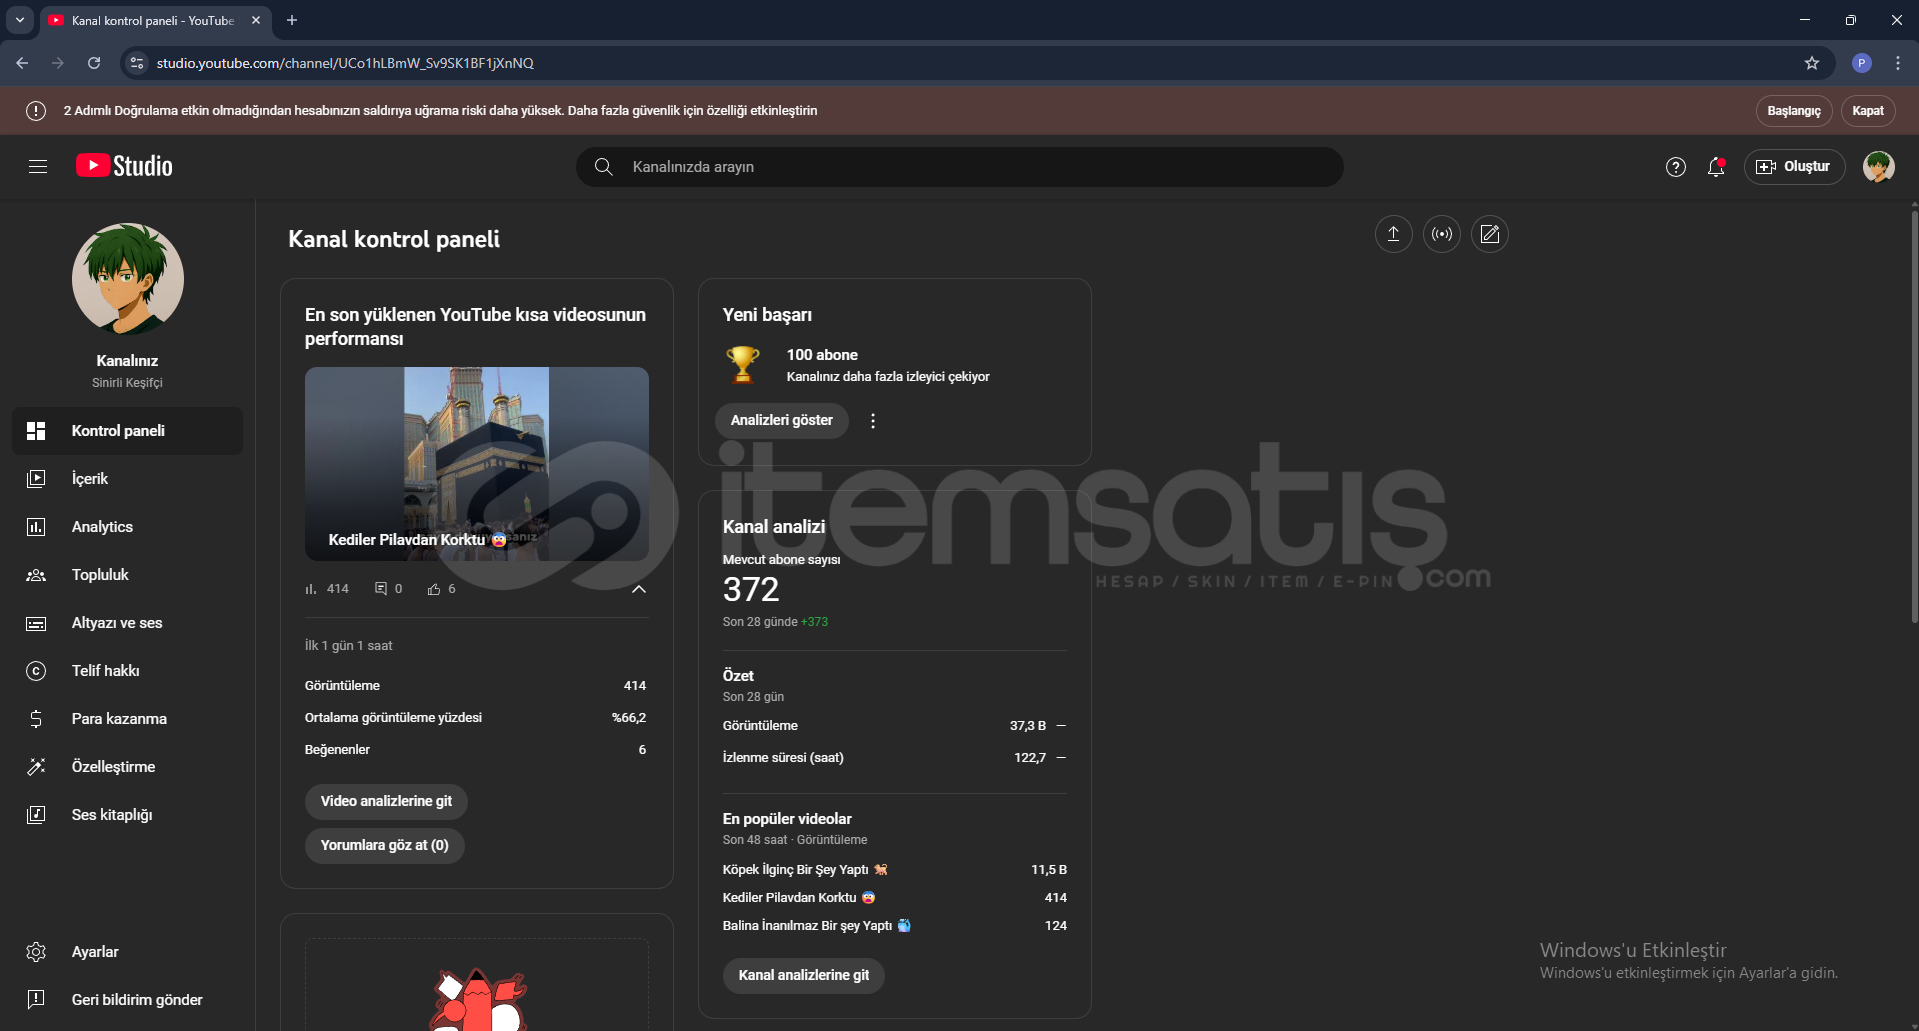Open Özelleştirme in sidebar
The height and width of the screenshot is (1031, 1919).
(x=128, y=767)
